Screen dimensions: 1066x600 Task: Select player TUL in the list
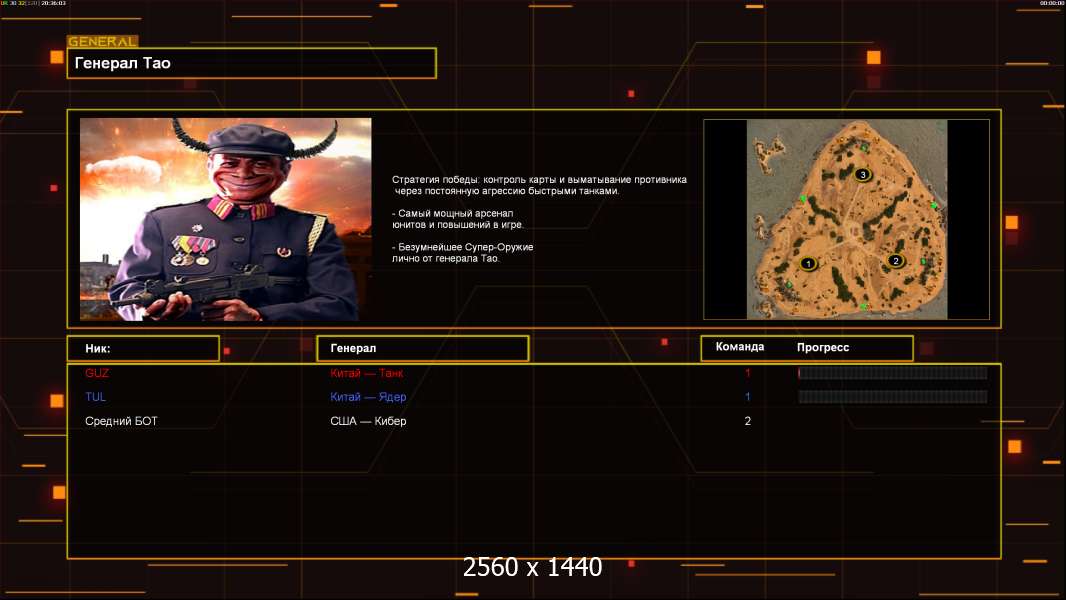(95, 397)
